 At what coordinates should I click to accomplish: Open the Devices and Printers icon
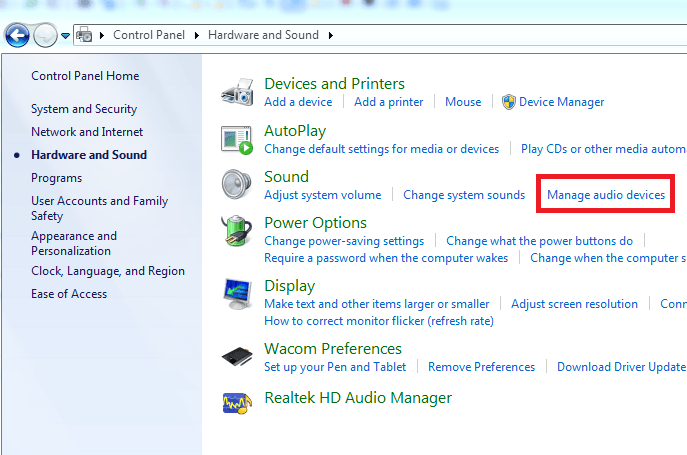237,92
